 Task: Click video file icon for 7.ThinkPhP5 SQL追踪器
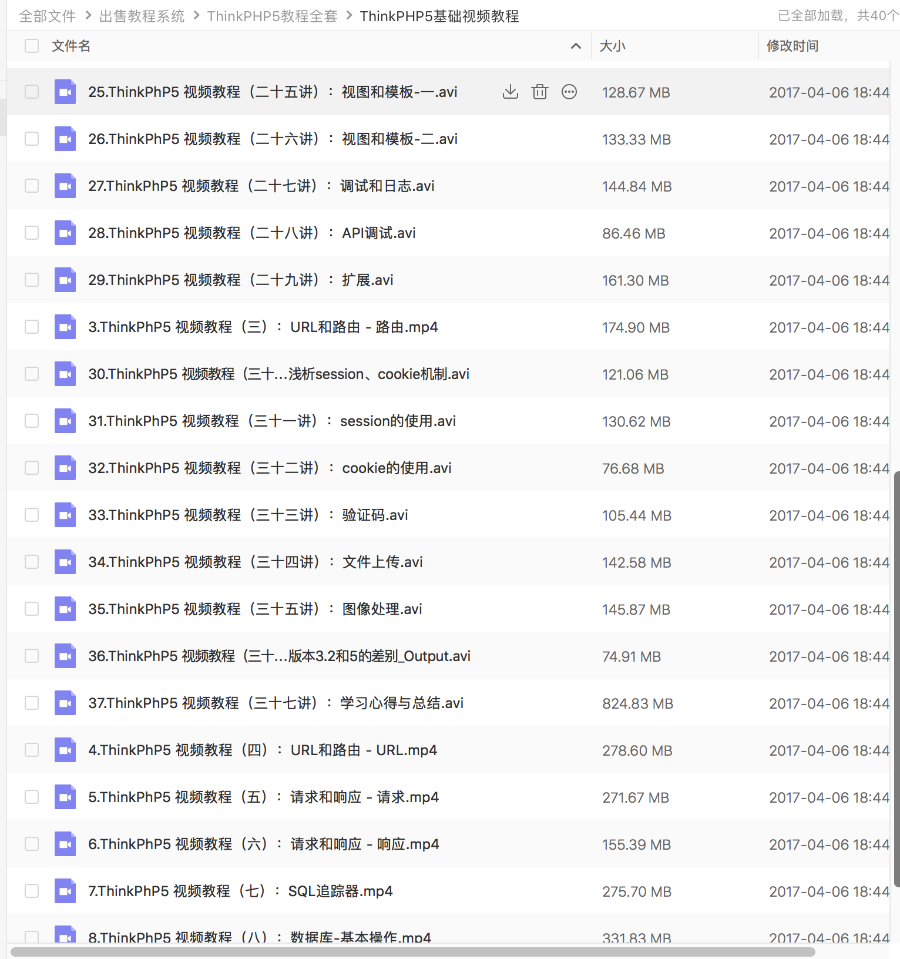(65, 891)
